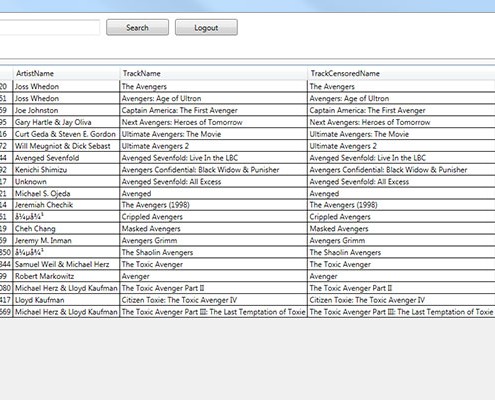Select TrackName cell 'Masked Avengers'
The height and width of the screenshot is (400, 495).
(x=213, y=229)
